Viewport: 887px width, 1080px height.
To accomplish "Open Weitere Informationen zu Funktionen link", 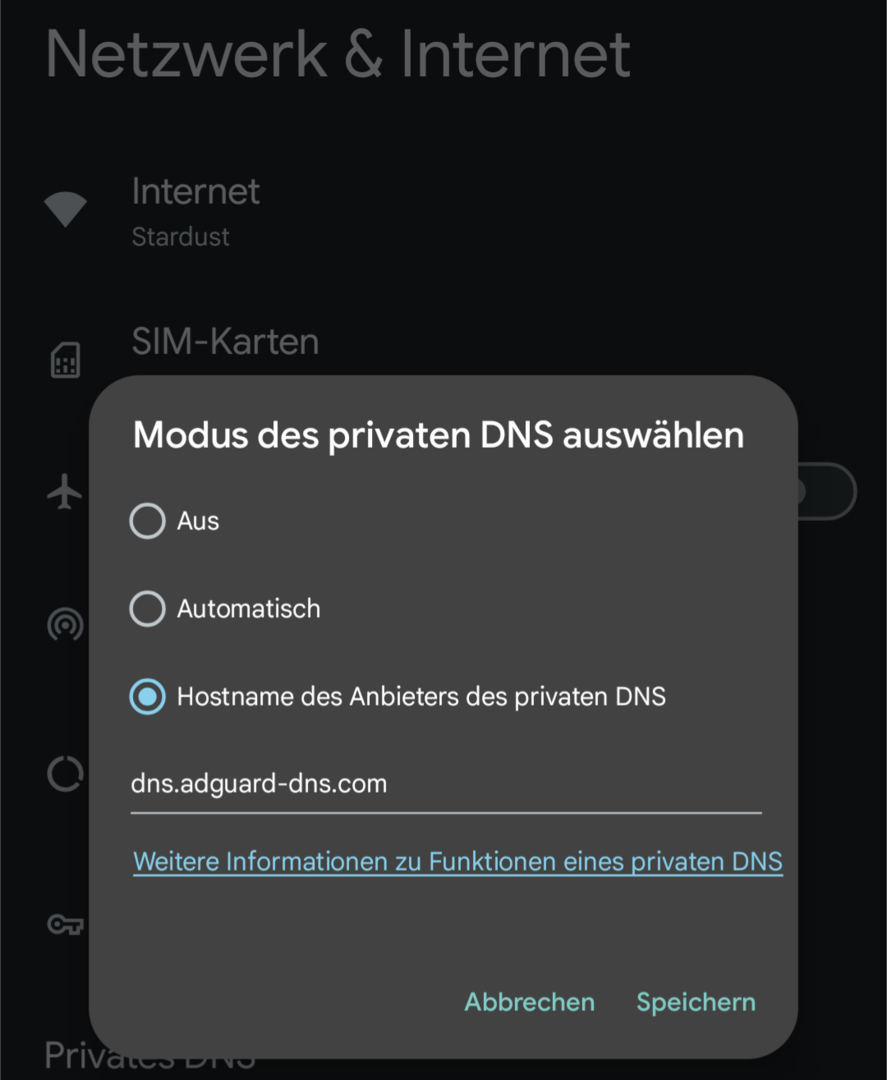I will tap(458, 861).
